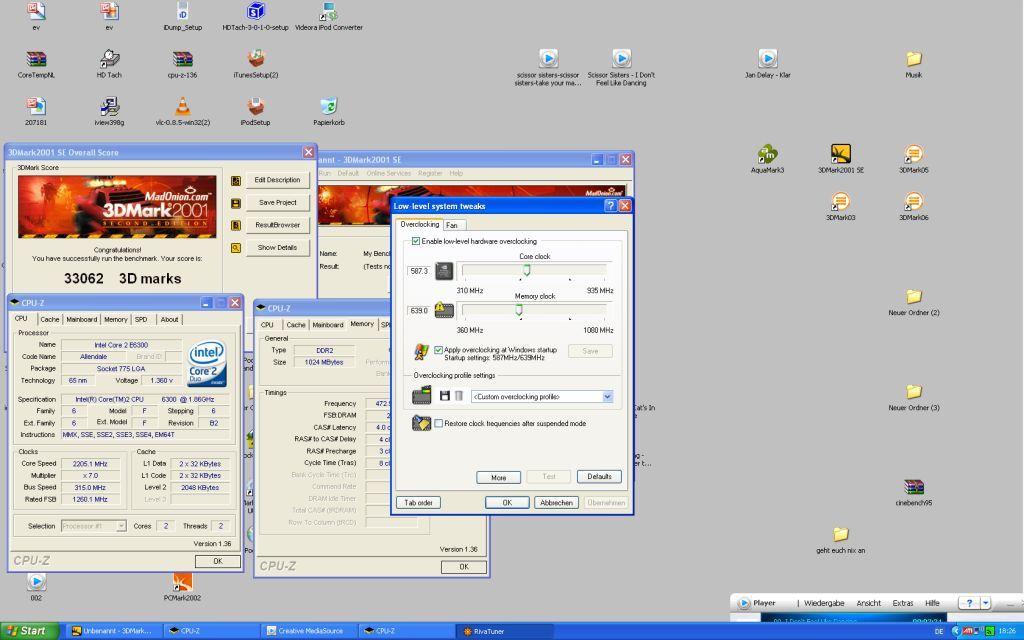
Task: Switch to RivaTuner in the taskbar
Action: (504, 632)
